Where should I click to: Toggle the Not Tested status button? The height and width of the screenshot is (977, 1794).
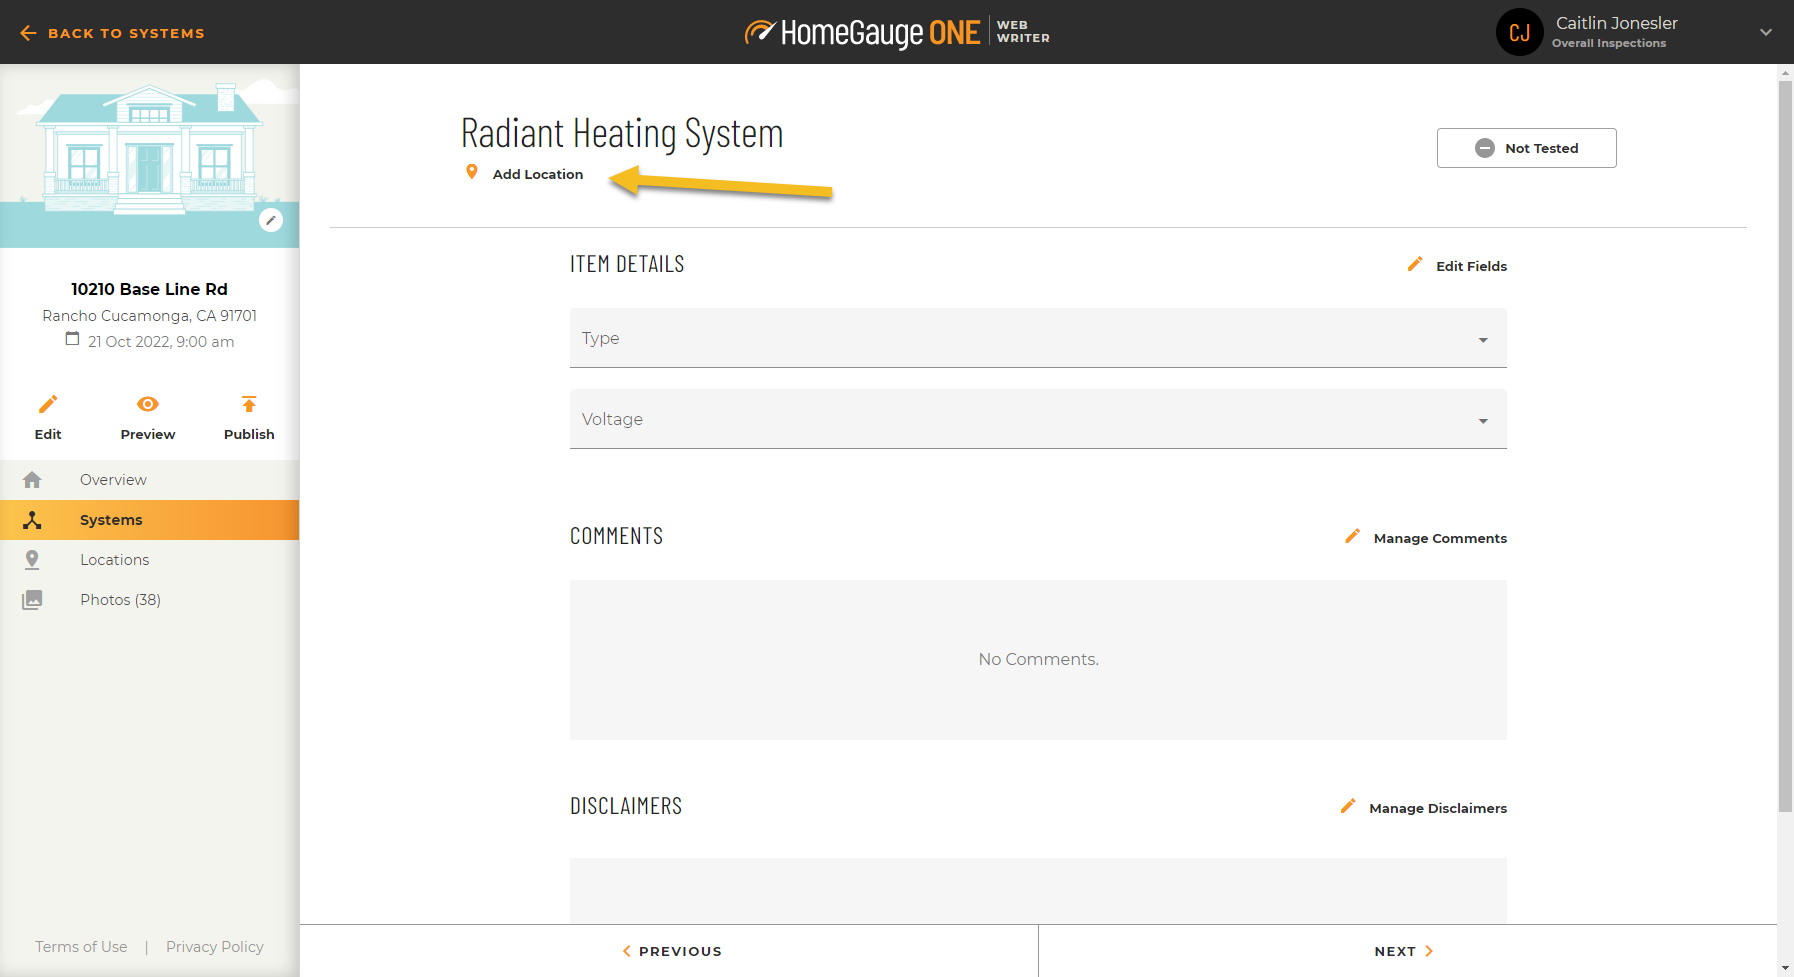coord(1526,148)
